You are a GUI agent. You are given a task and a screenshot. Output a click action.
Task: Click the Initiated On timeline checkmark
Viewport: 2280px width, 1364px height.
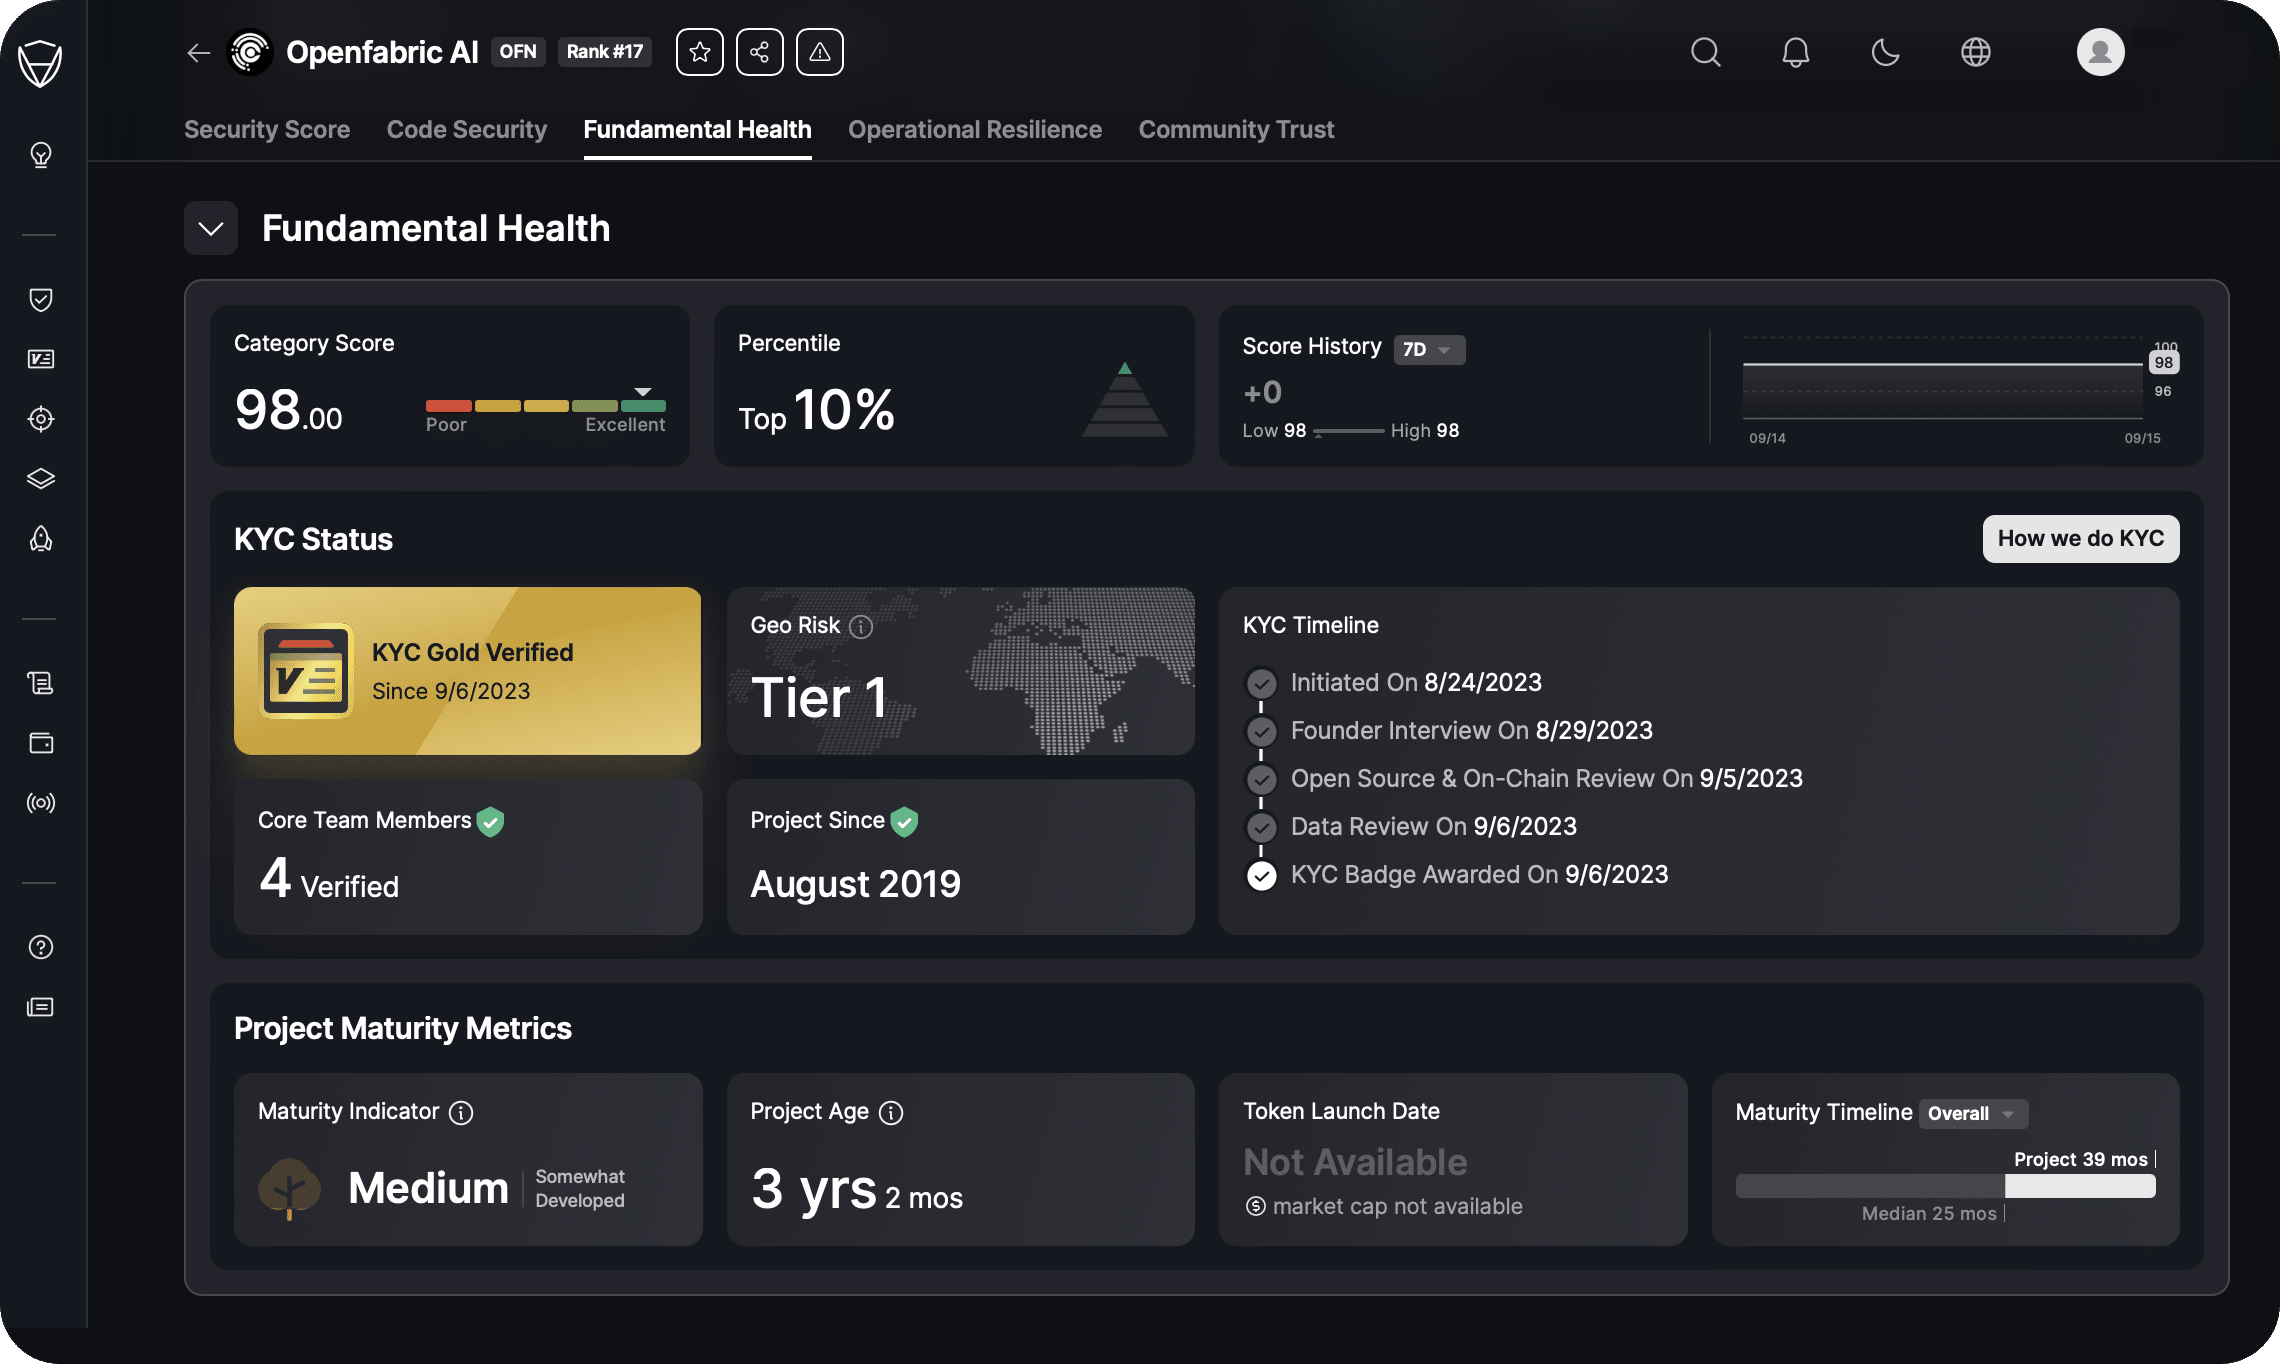point(1262,684)
